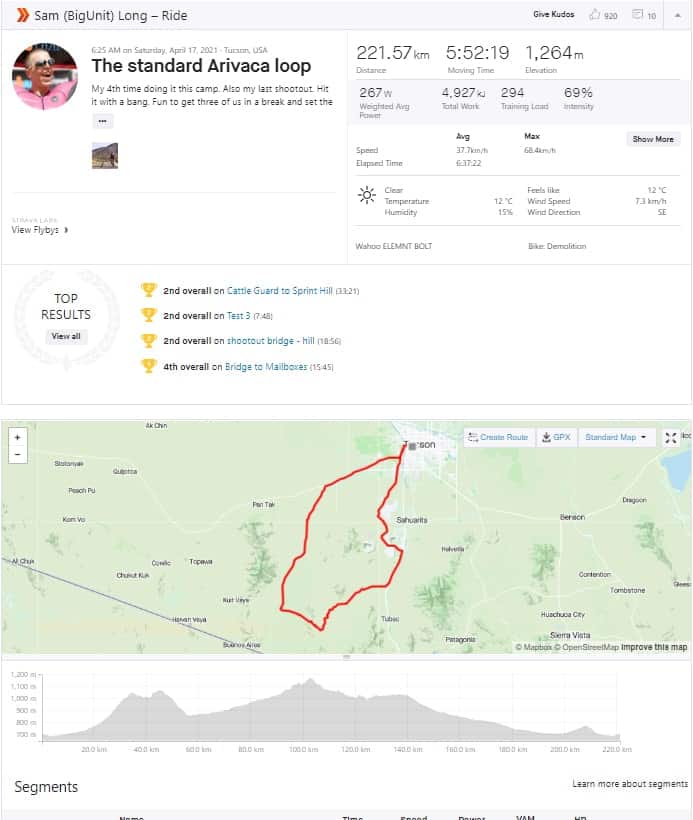693x820 pixels.
Task: Click Learn more about segments
Action: click(x=630, y=783)
